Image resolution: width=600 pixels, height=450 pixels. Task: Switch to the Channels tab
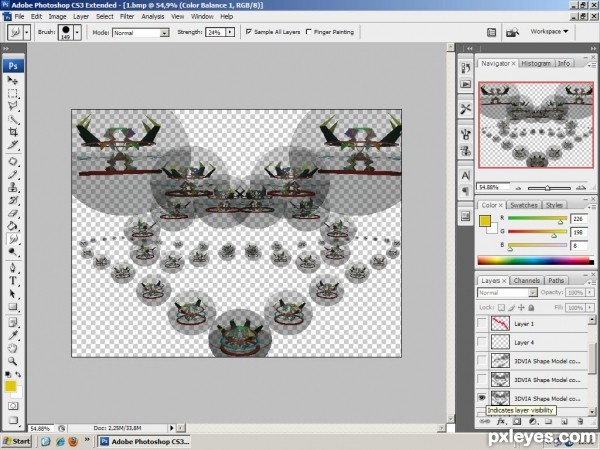tap(527, 280)
